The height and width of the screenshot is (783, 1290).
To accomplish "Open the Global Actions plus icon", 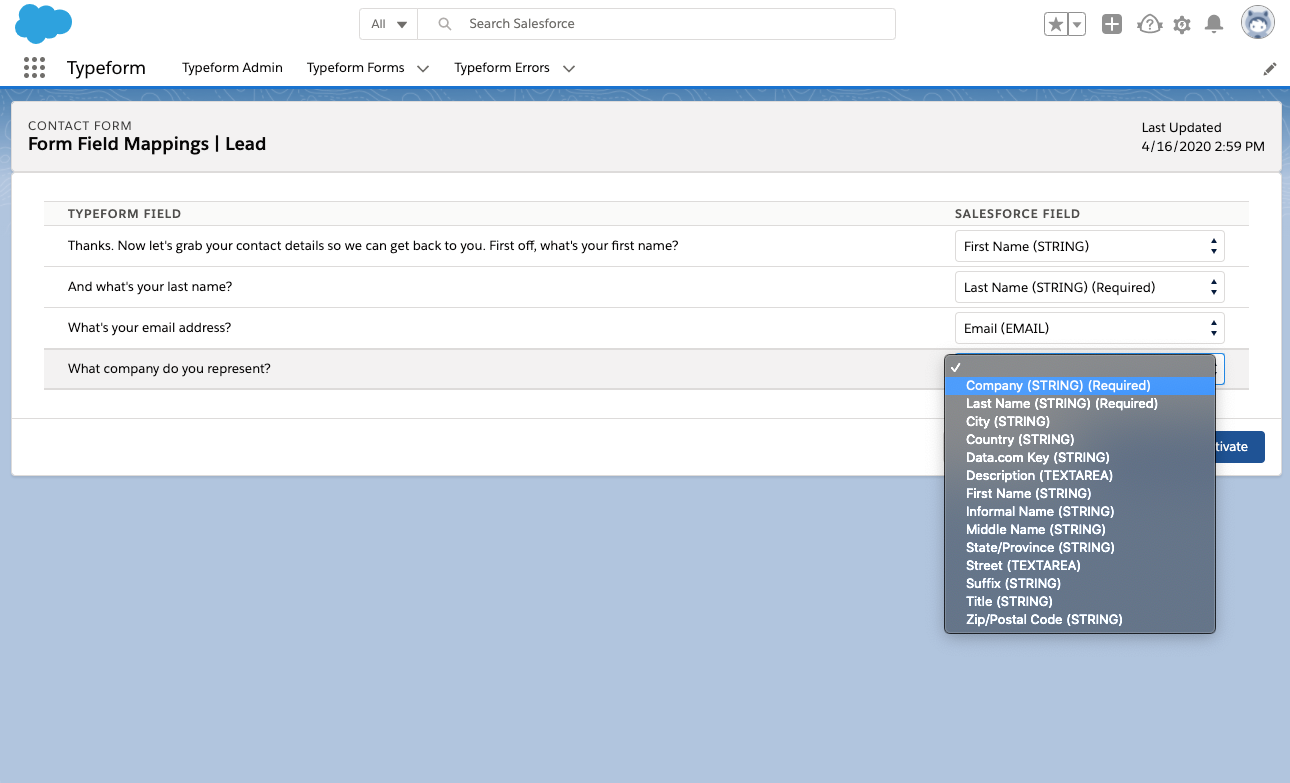I will 1112,24.
